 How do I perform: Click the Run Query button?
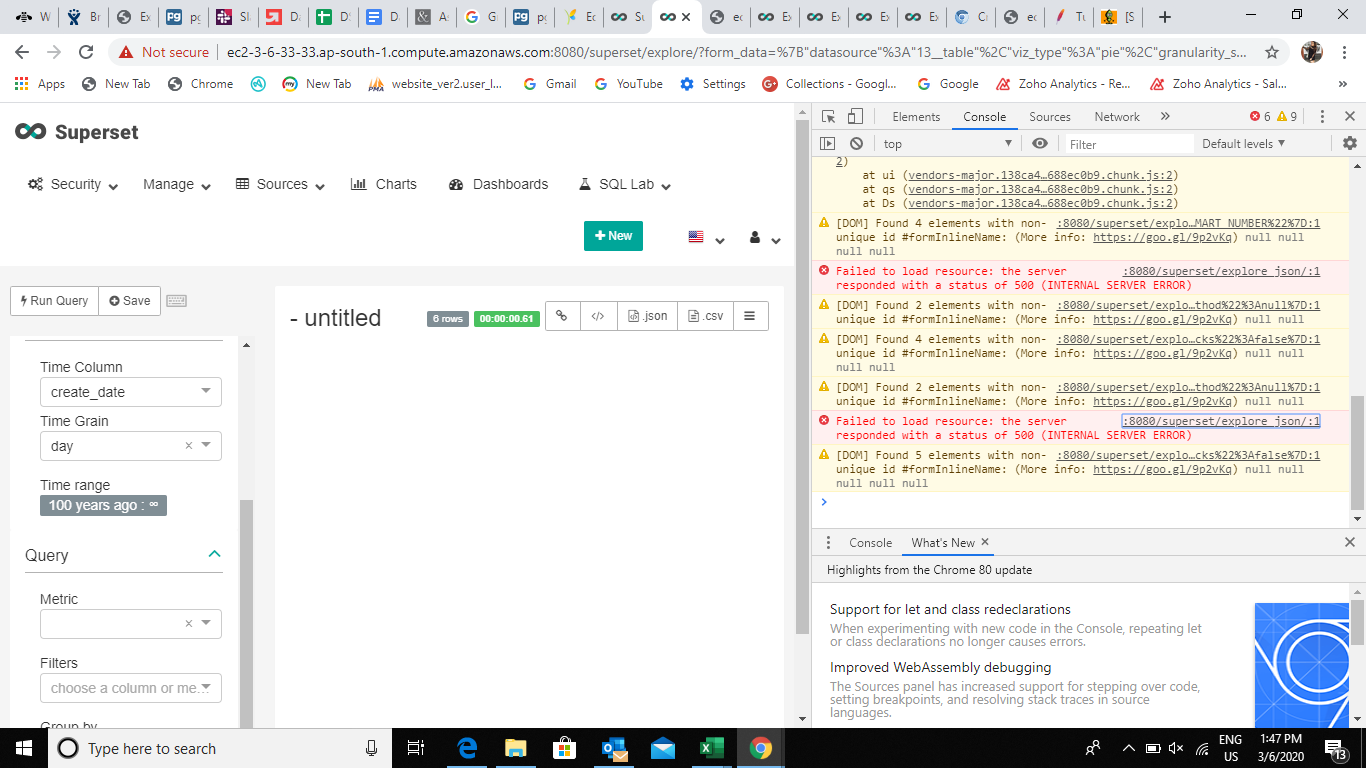pyautogui.click(x=53, y=300)
